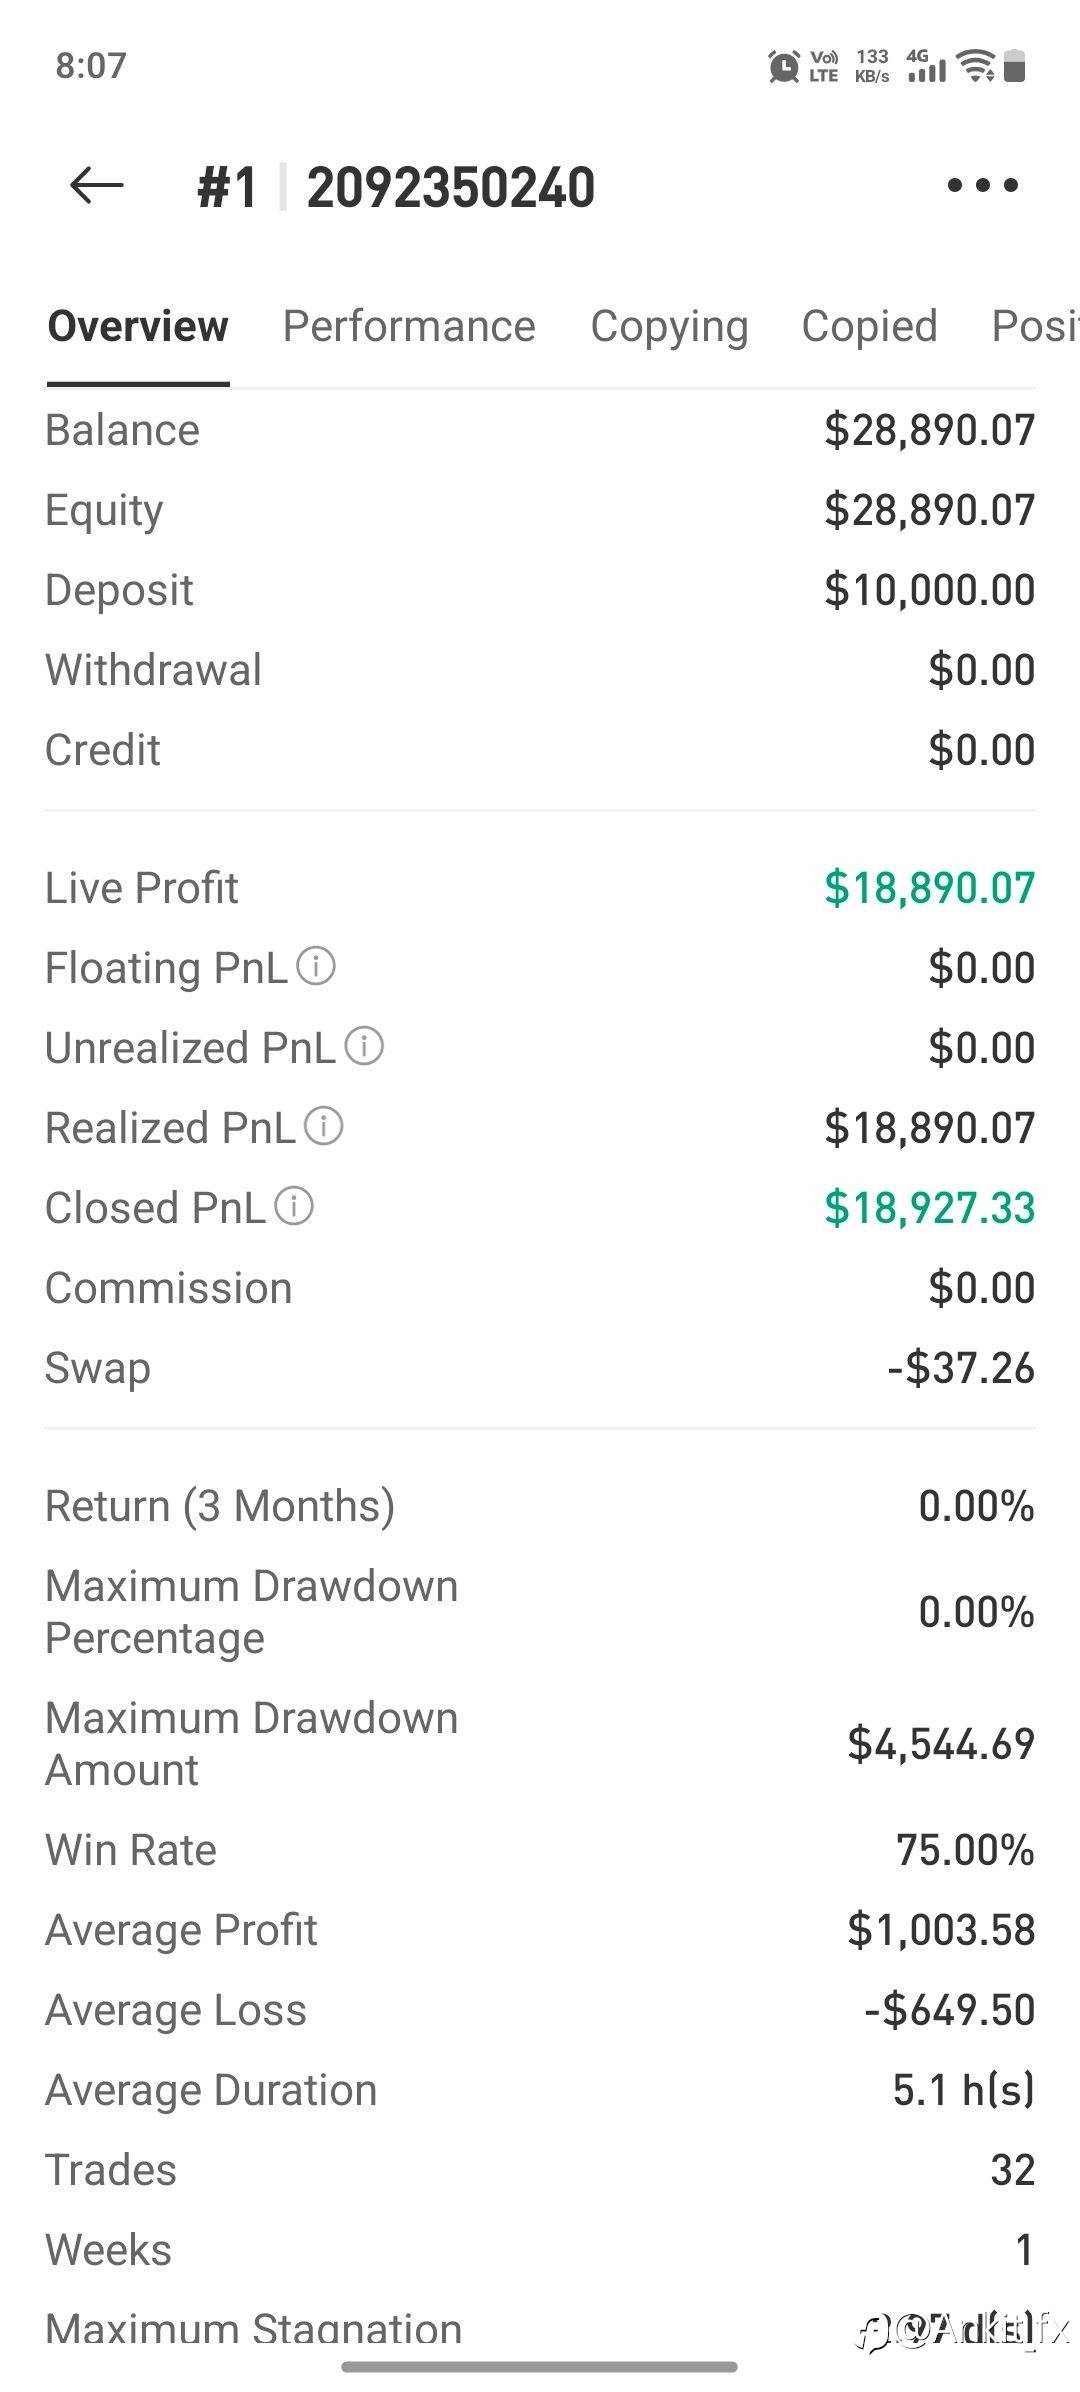Tap the 4G signal strength icon
Image resolution: width=1080 pixels, height=2392 pixels.
tap(926, 66)
